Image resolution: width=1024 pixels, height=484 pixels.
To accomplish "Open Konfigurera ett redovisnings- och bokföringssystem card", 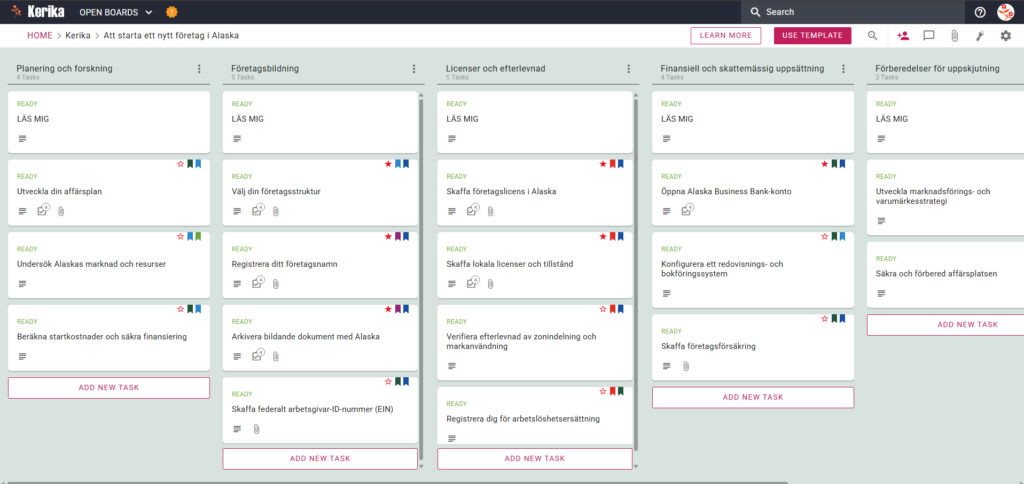I will pos(753,270).
